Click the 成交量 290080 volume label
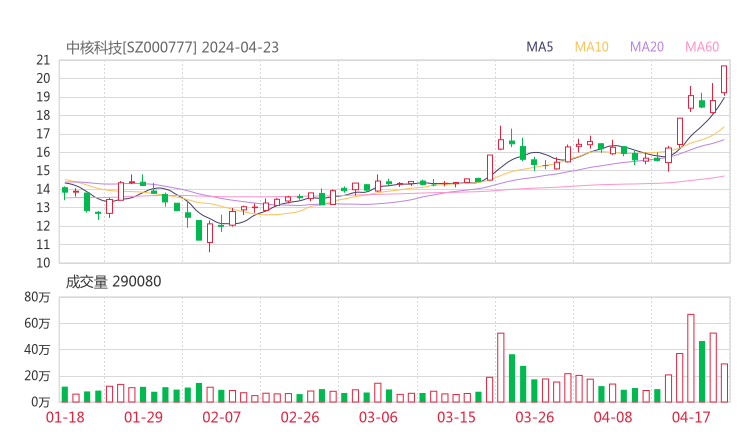This screenshot has width=740, height=440. 113,282
